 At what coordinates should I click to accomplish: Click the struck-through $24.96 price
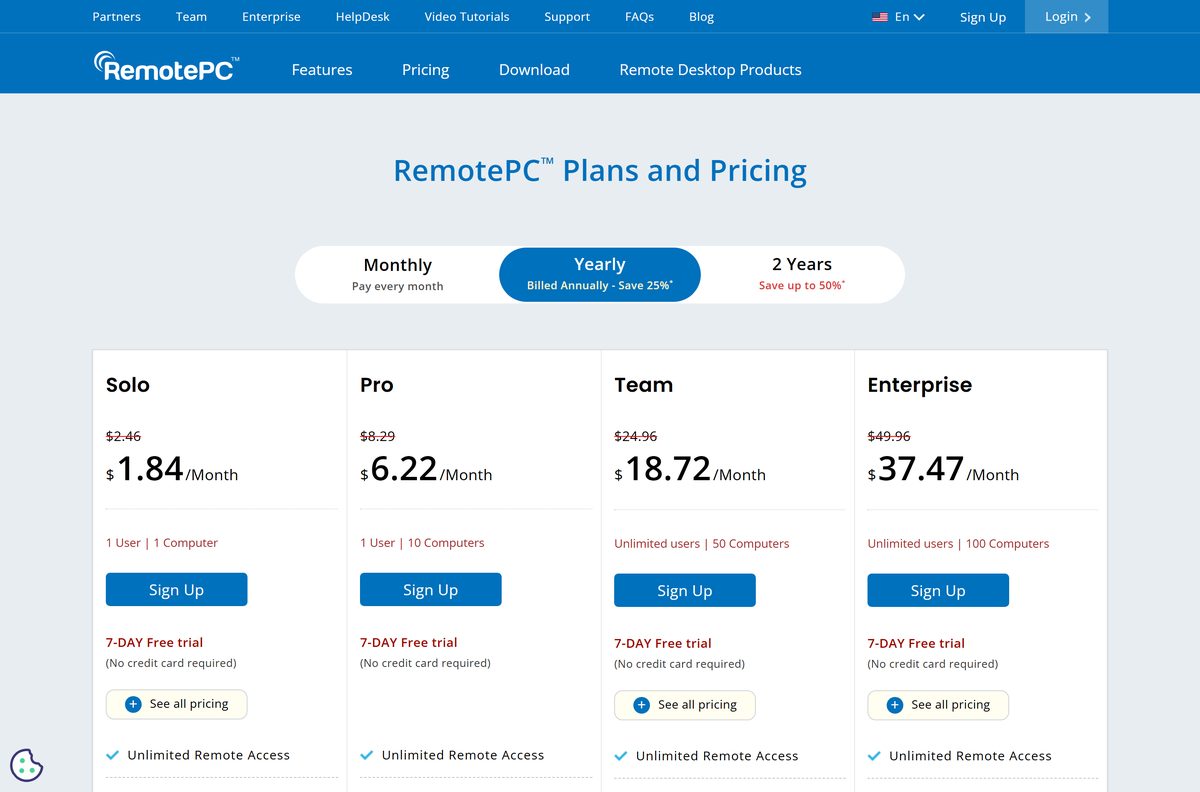636,436
